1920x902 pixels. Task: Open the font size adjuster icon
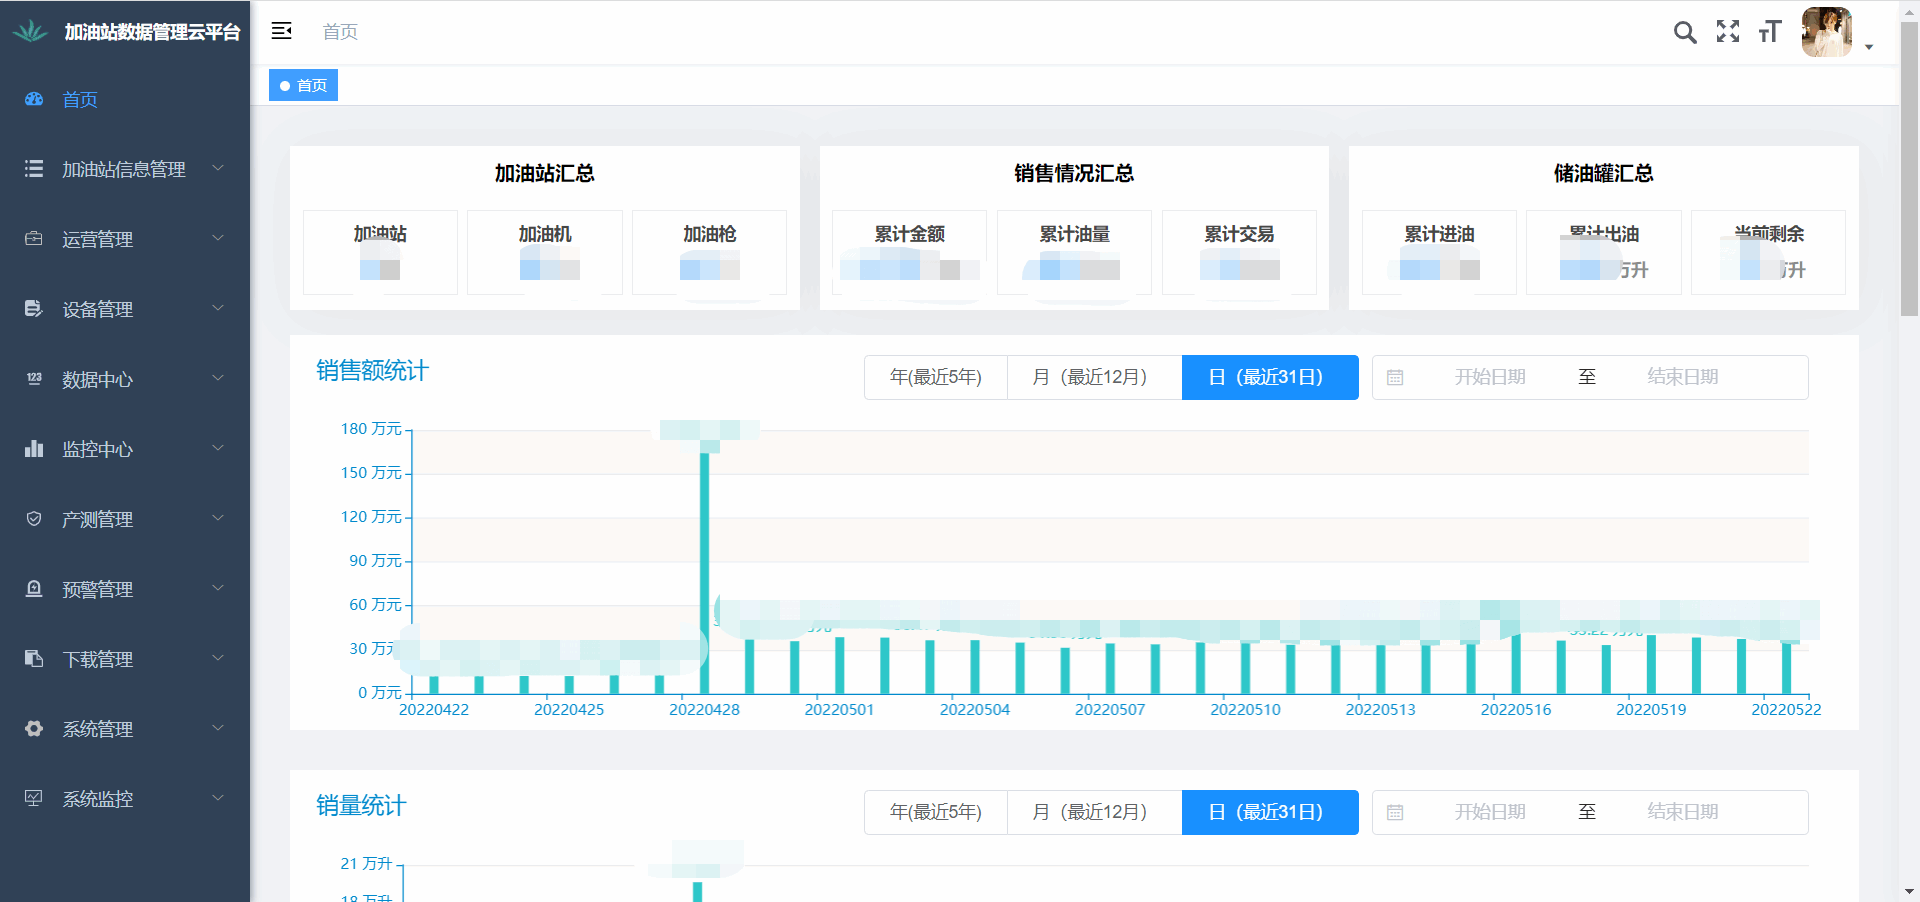(1770, 32)
